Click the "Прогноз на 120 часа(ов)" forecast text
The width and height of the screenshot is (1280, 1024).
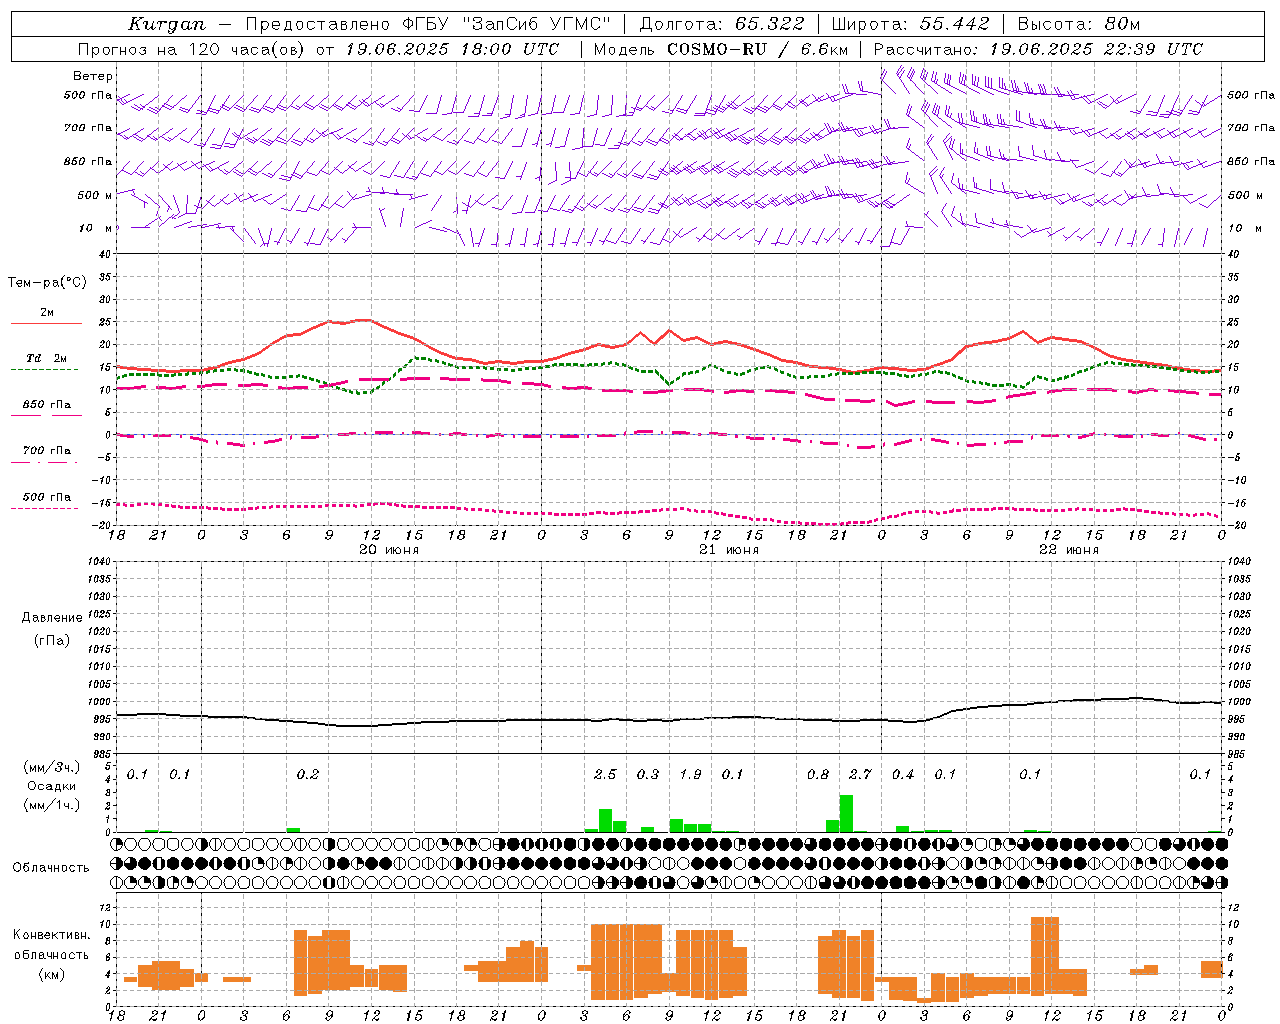pyautogui.click(x=193, y=49)
